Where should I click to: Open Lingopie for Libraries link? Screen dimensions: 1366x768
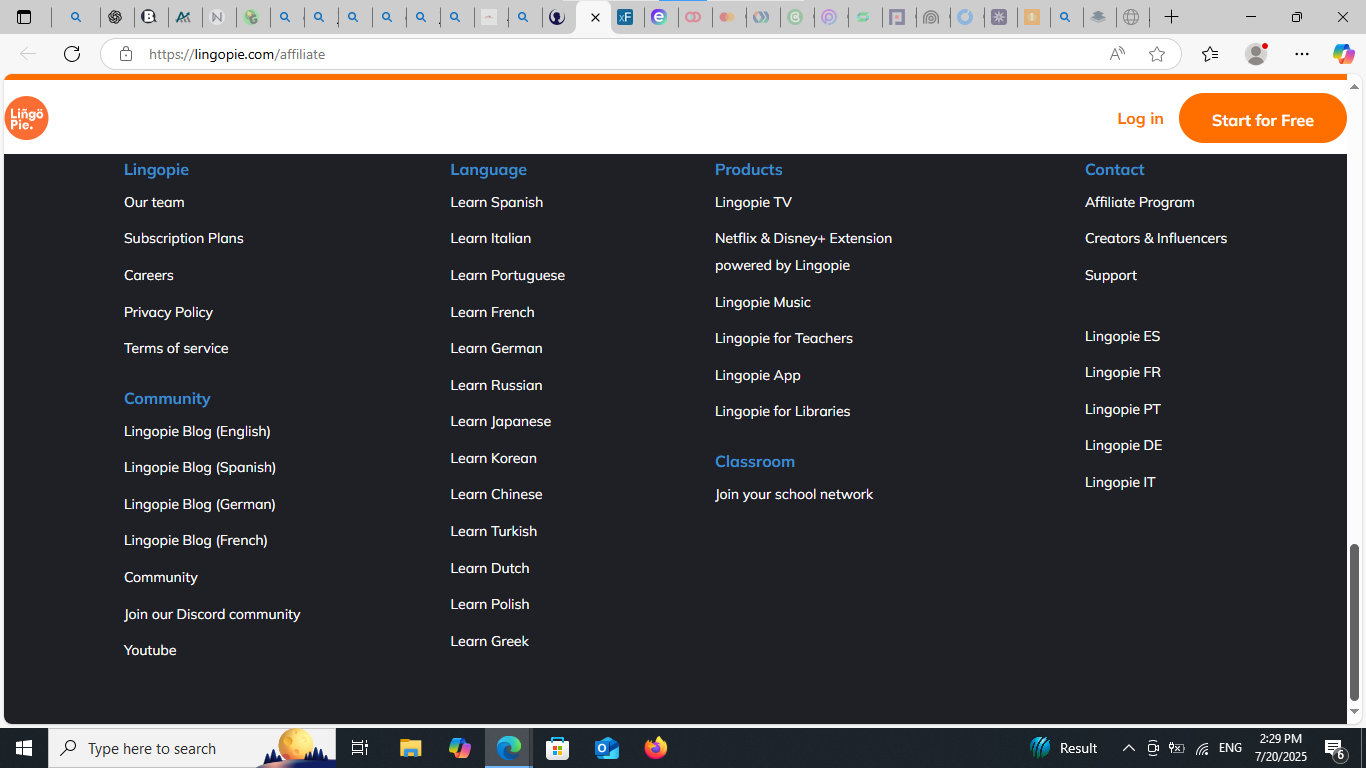tap(783, 411)
